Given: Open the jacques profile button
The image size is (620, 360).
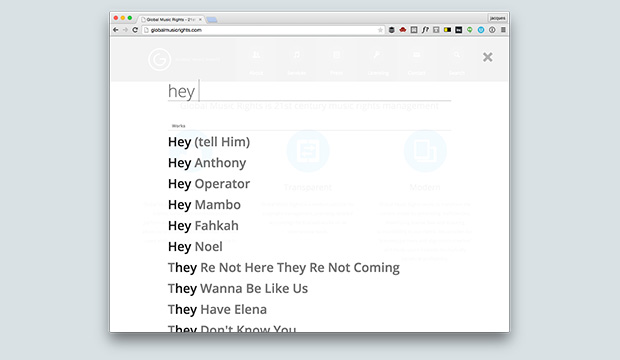Looking at the screenshot, I should pos(497,18).
